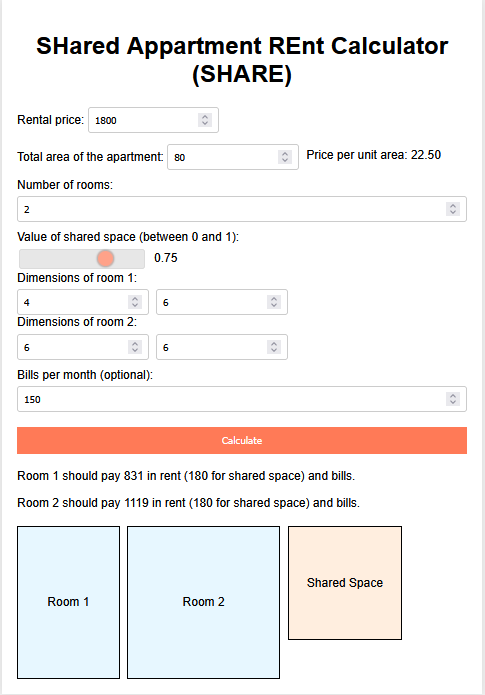Click the Shared Space box in layout

point(345,583)
